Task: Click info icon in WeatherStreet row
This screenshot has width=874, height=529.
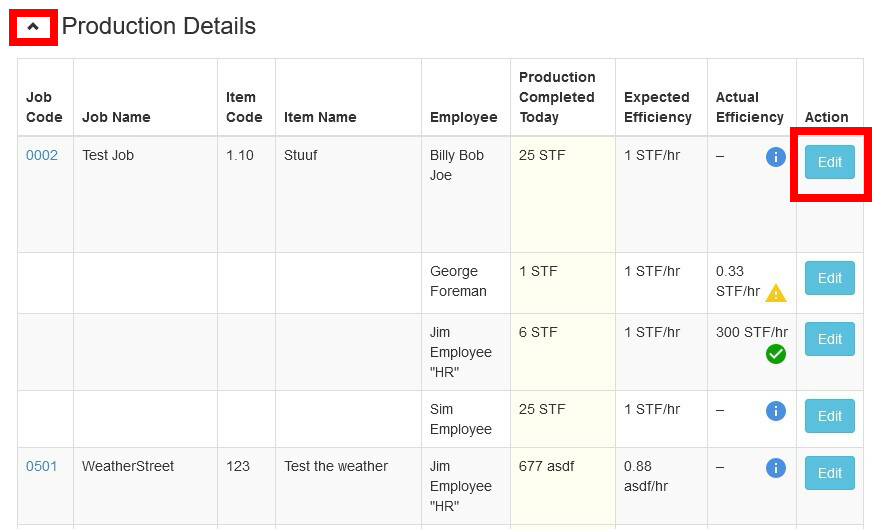Action: (775, 468)
